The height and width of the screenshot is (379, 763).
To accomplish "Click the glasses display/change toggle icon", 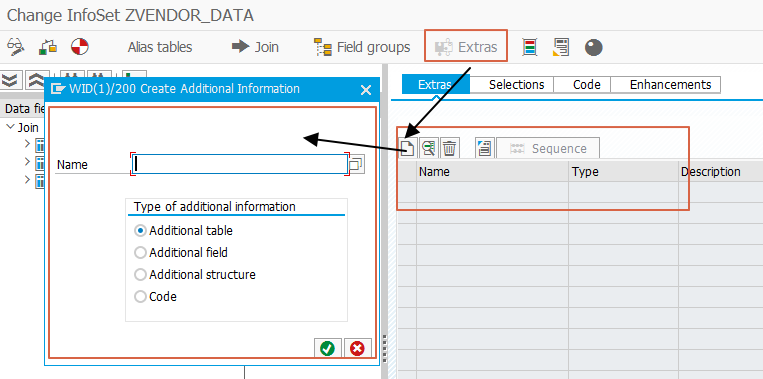I will (x=16, y=47).
